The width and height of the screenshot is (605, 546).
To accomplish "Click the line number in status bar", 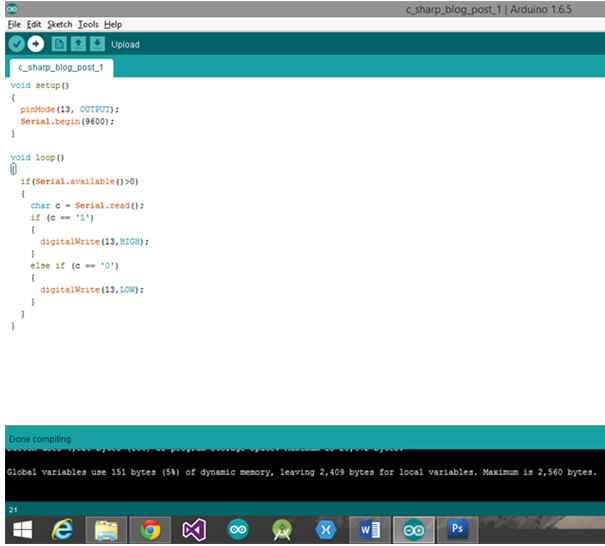I will pos(13,509).
